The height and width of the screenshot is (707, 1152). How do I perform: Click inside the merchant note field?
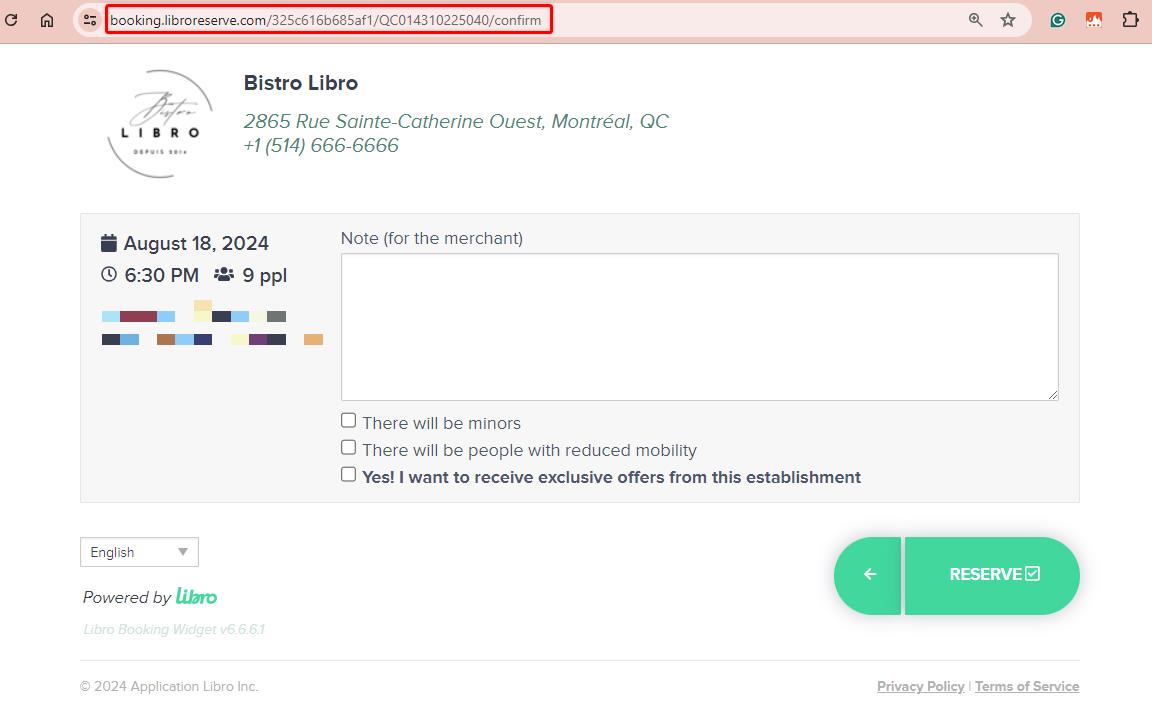click(700, 325)
